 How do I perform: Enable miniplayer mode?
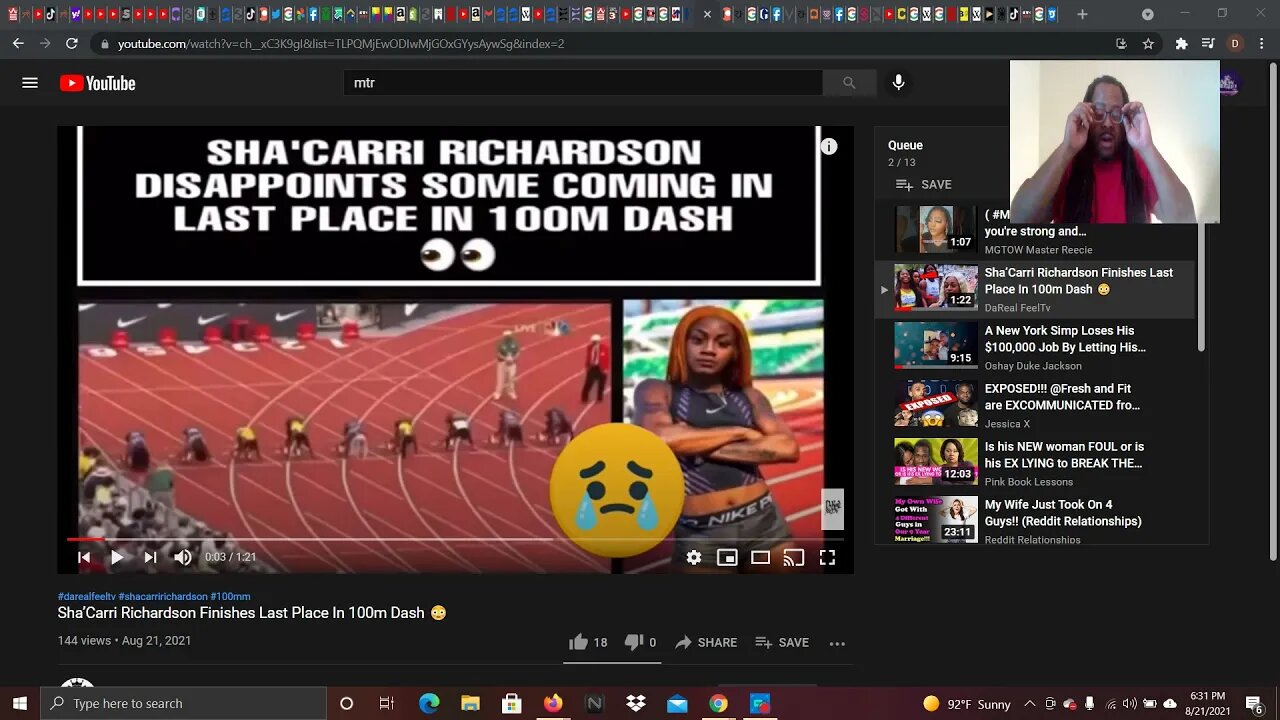click(x=727, y=558)
